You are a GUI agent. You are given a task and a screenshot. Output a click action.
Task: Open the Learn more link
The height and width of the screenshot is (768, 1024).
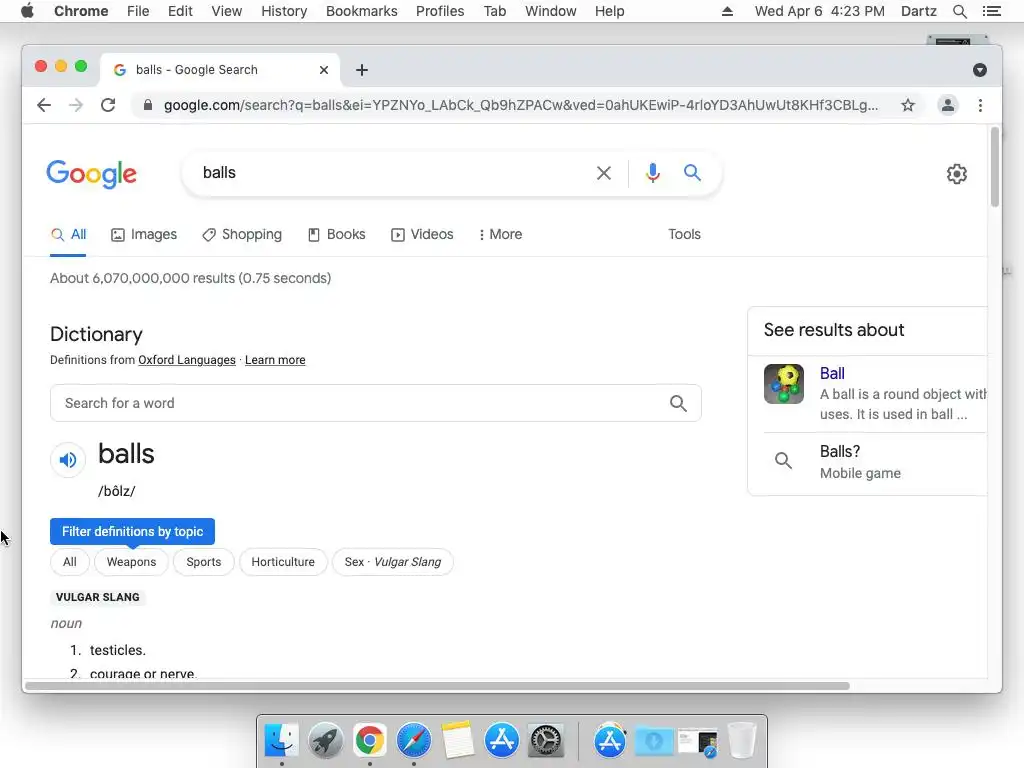click(x=275, y=360)
